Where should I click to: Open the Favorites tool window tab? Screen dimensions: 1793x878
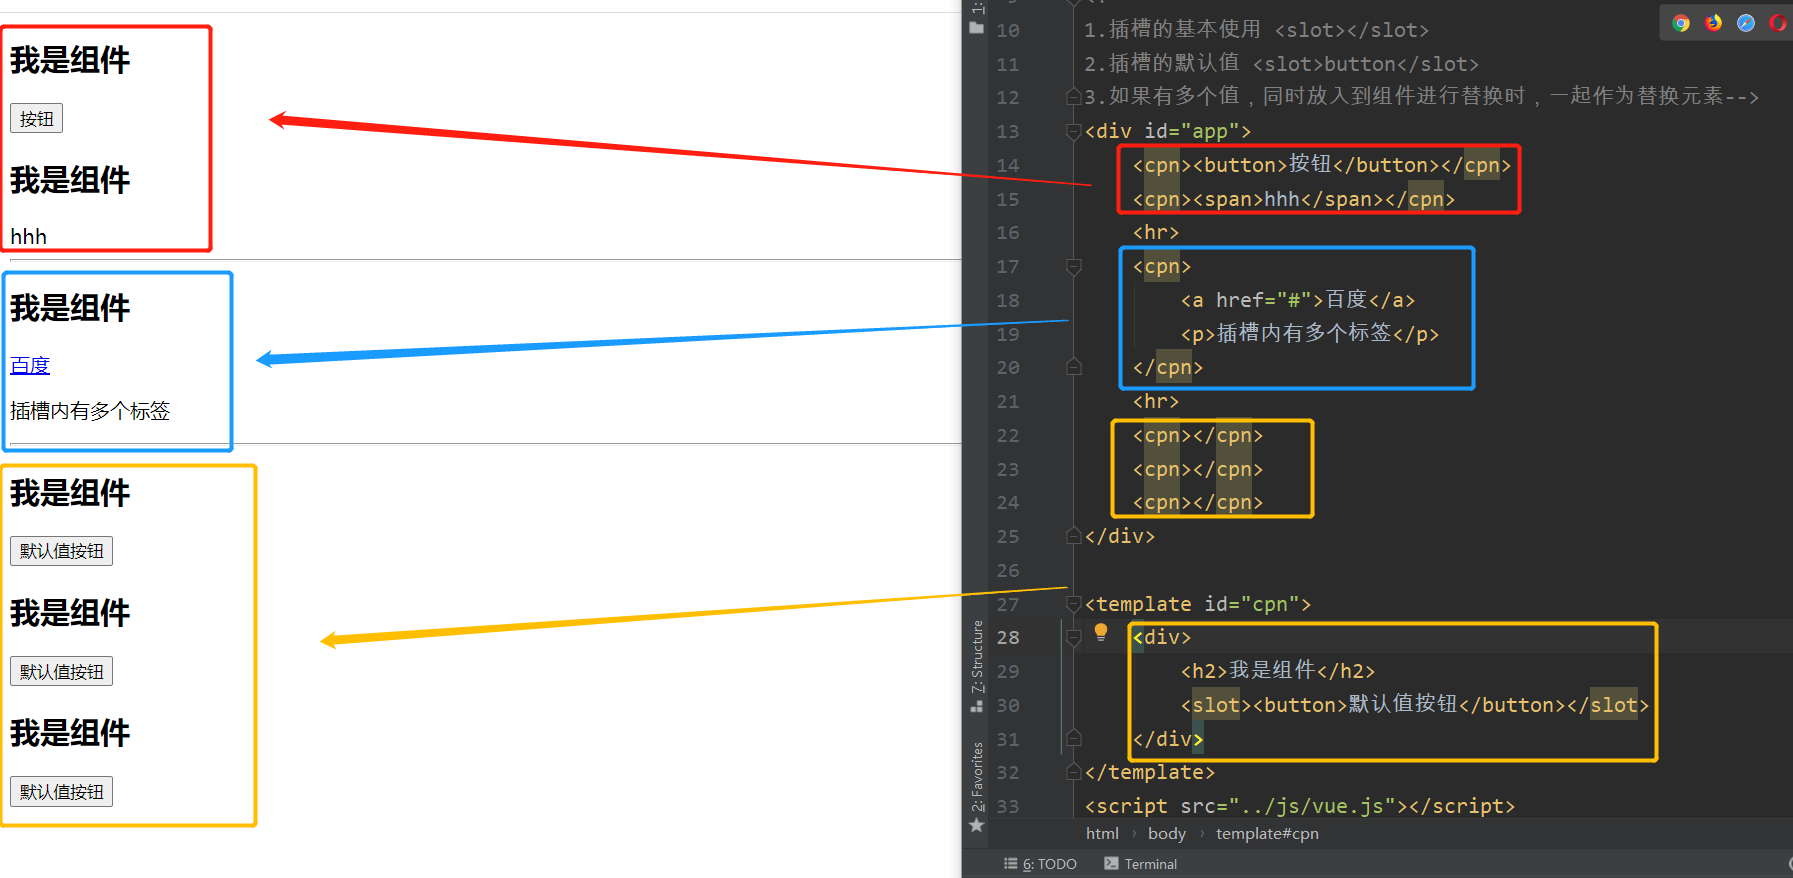point(977,786)
